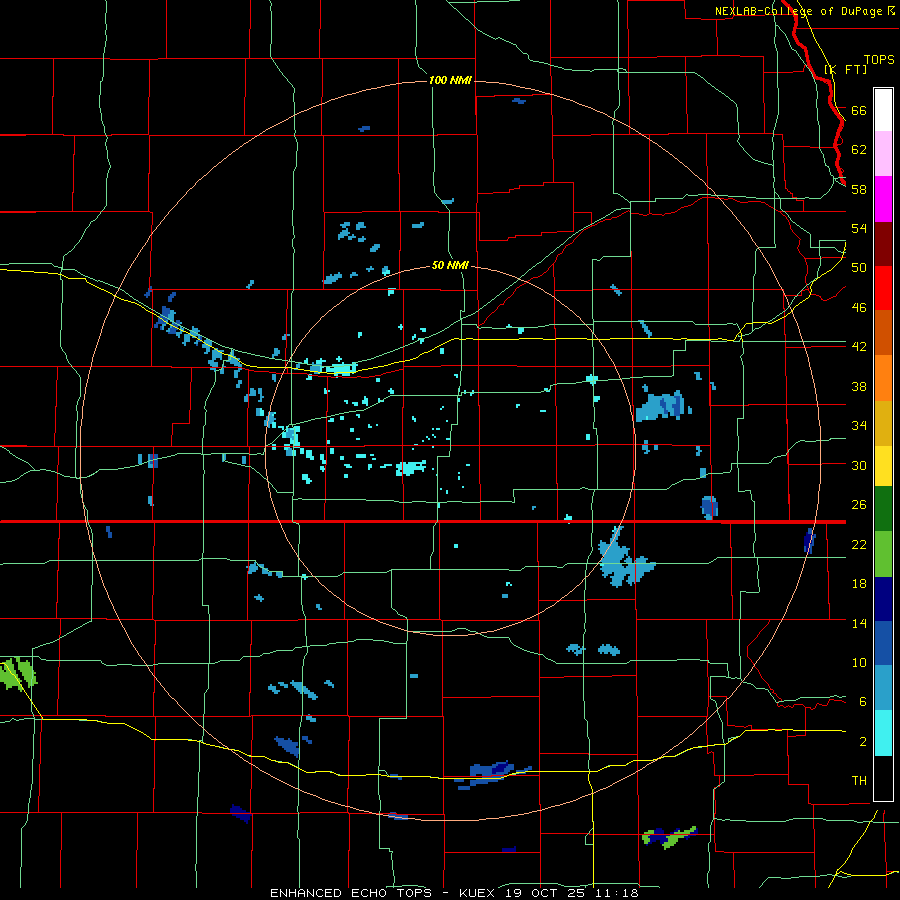This screenshot has height=900, width=900.
Task: Click the '46' scale value
Action: [x=859, y=308]
